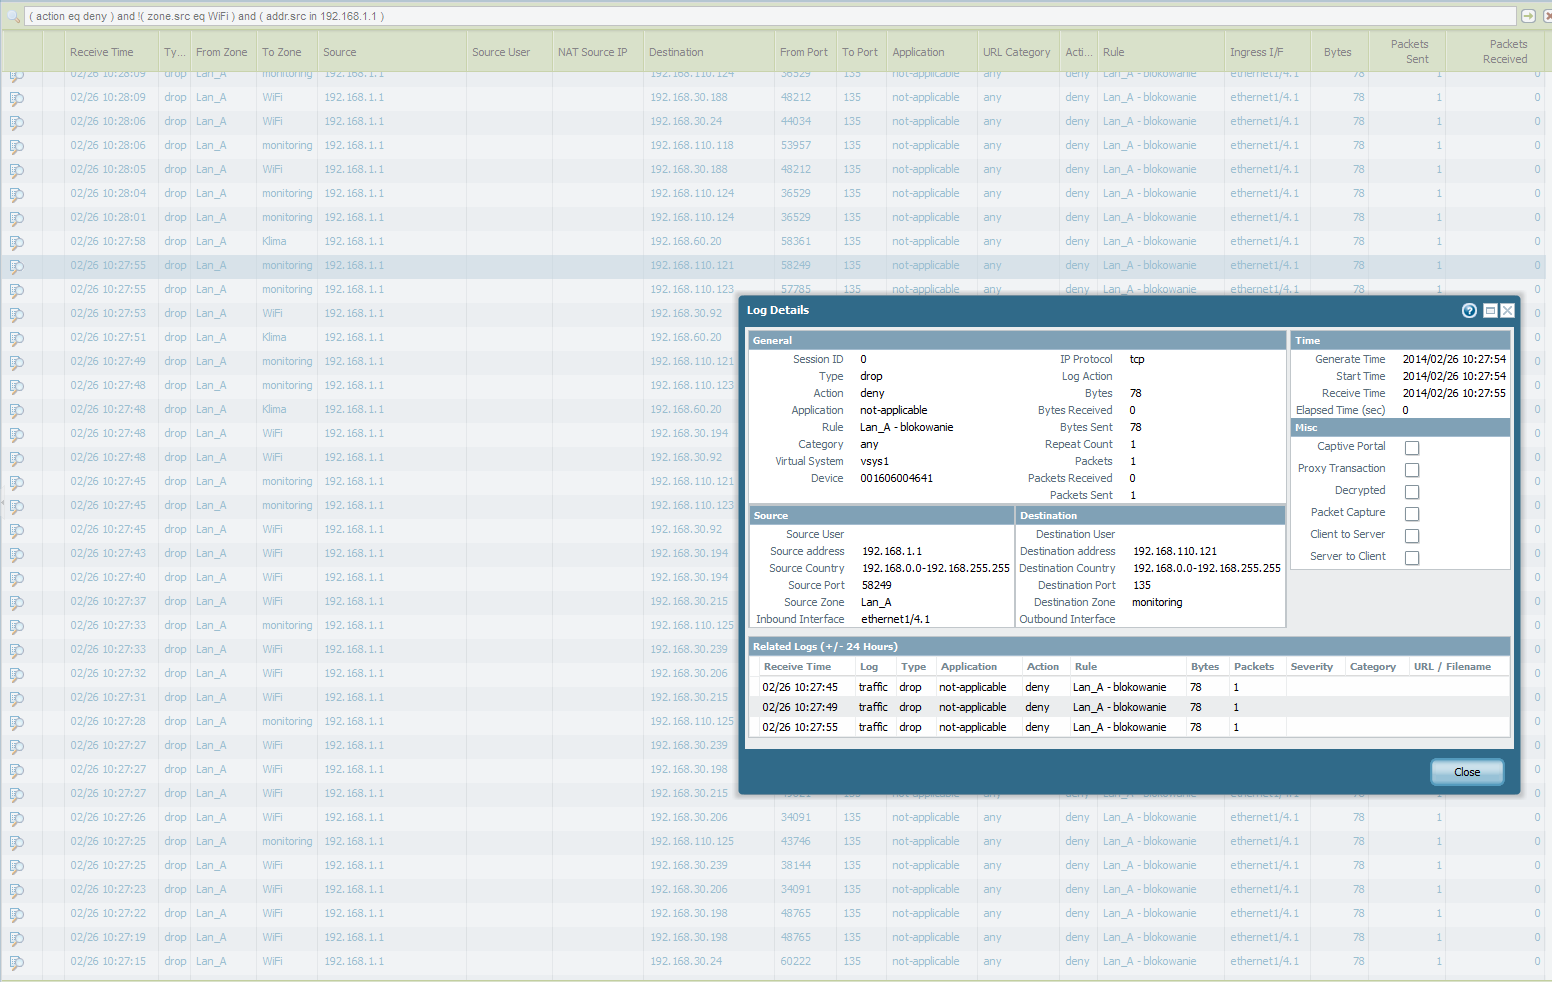Open log details icon for the 10:27:15 row
Screen dimensions: 1552x982
(17, 962)
